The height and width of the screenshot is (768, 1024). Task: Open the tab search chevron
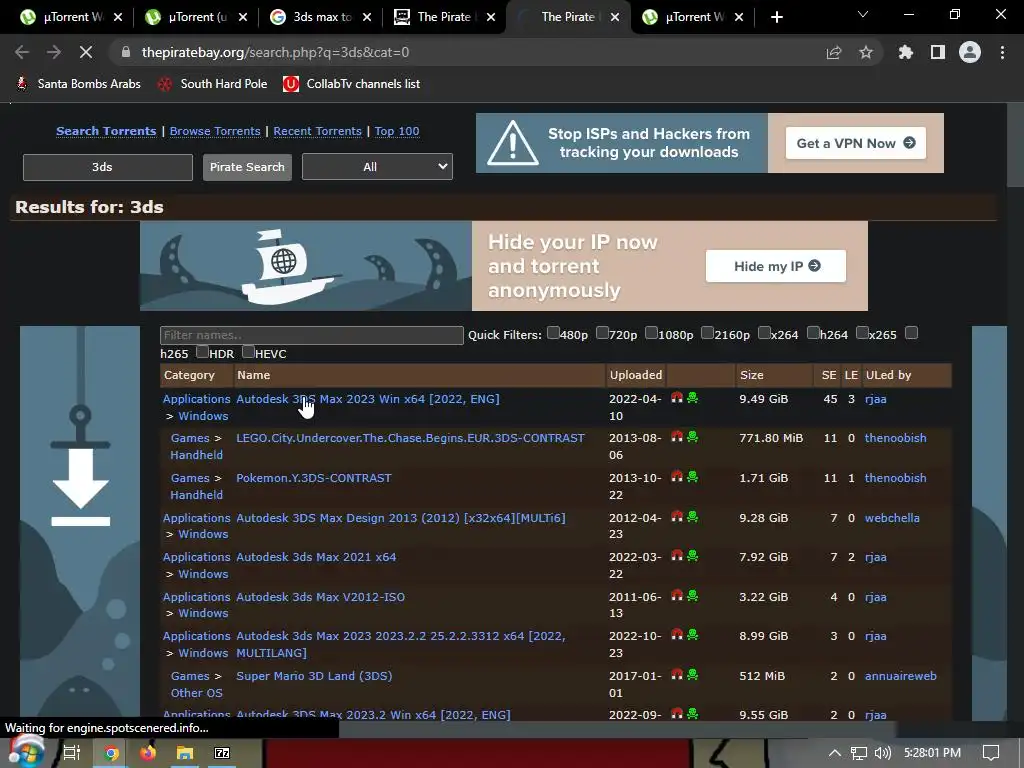(x=863, y=14)
